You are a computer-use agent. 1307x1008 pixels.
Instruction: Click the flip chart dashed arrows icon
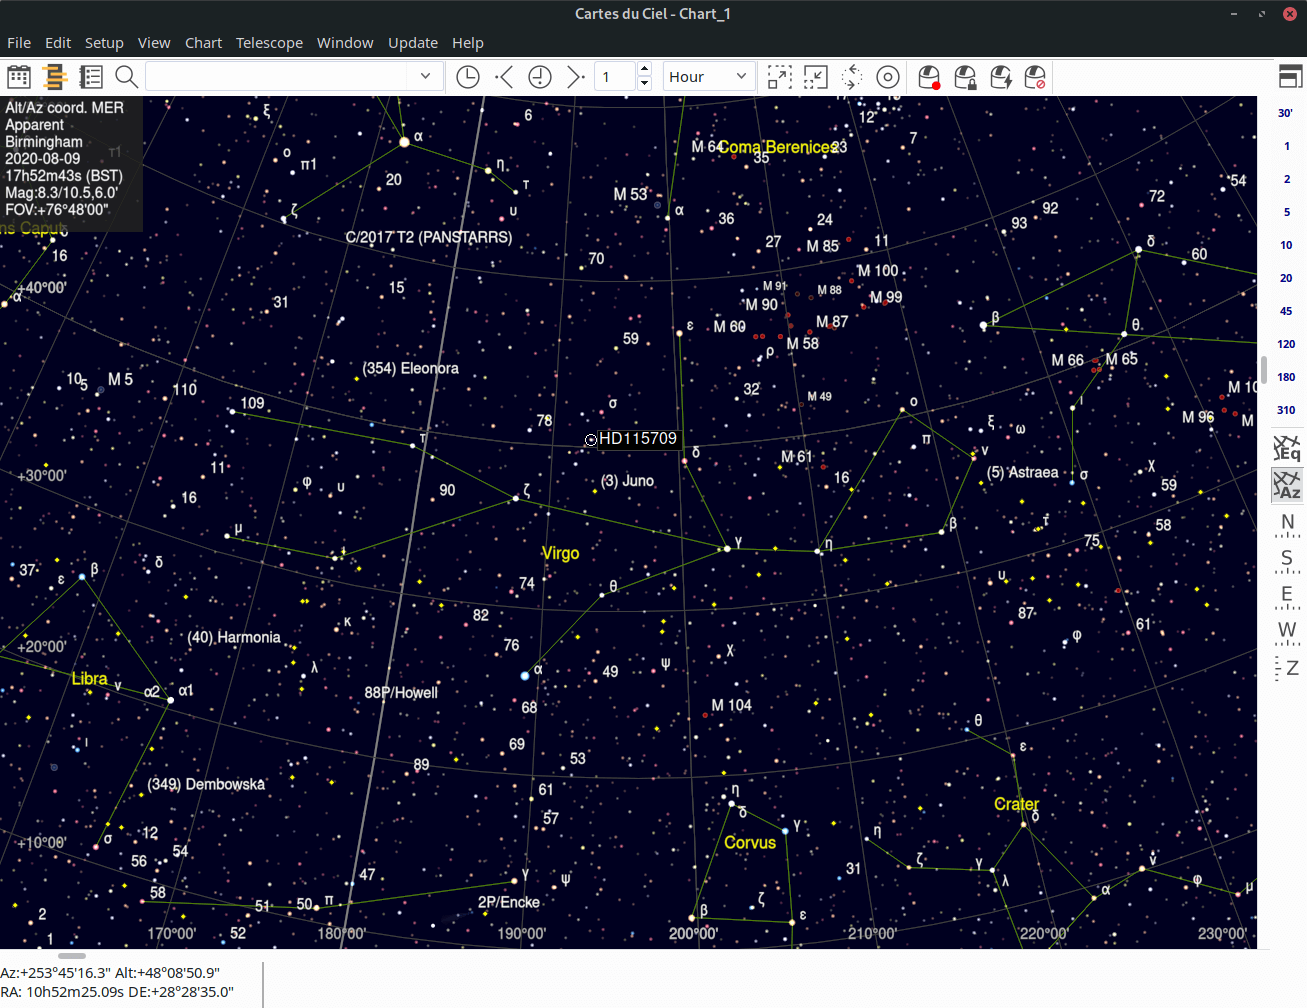pyautogui.click(x=852, y=77)
